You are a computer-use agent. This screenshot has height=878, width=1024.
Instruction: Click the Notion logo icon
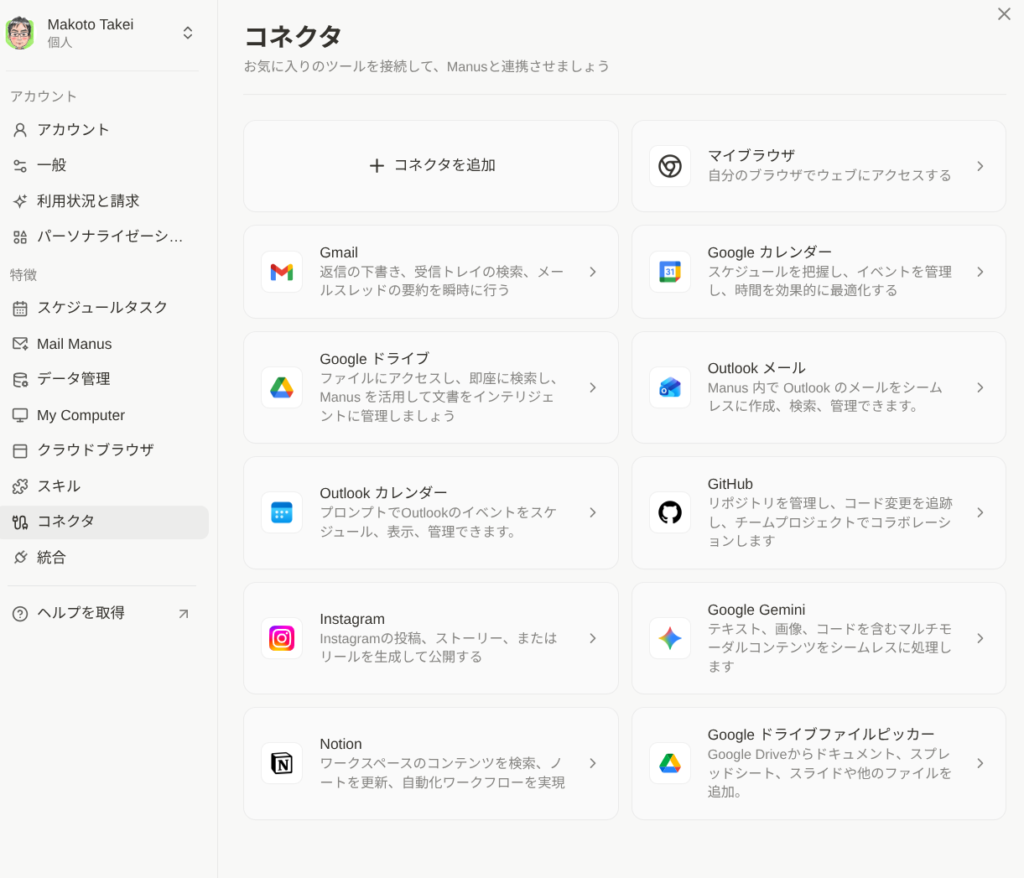click(x=281, y=764)
